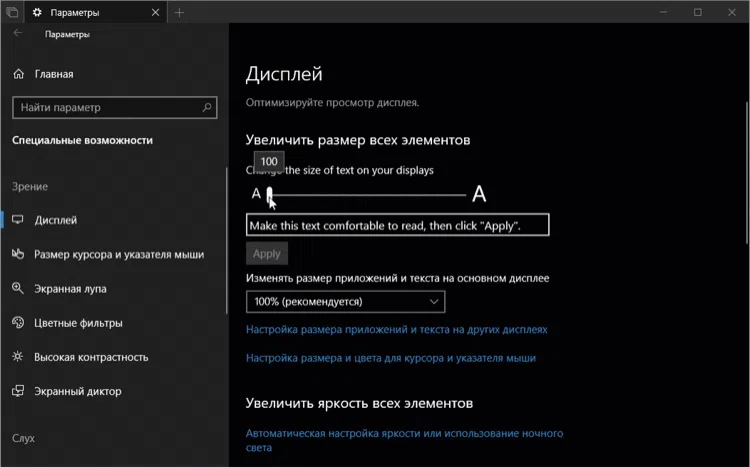This screenshot has height=467, width=750.
Task: Expand the 100% (рекомендуется) scale dropdown
Action: click(x=345, y=301)
